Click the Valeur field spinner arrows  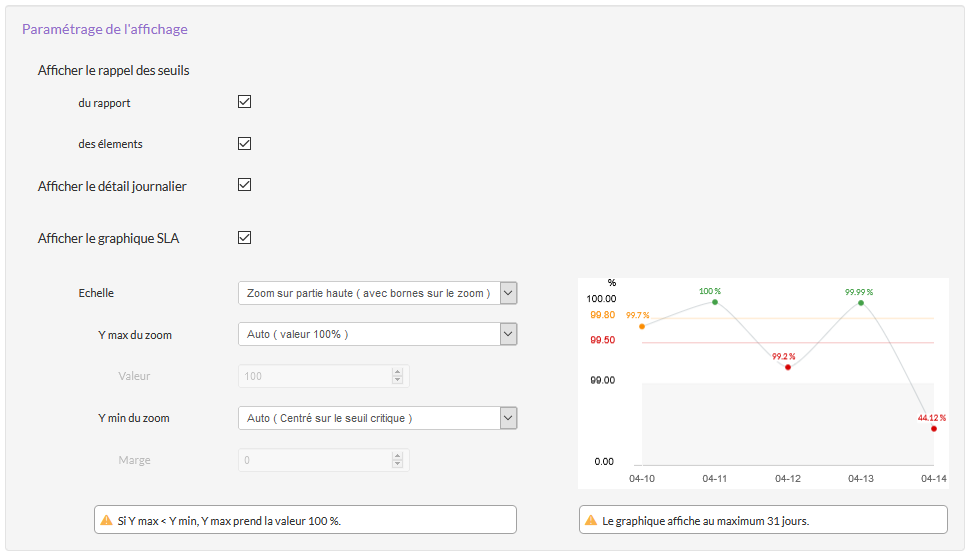pos(398,376)
